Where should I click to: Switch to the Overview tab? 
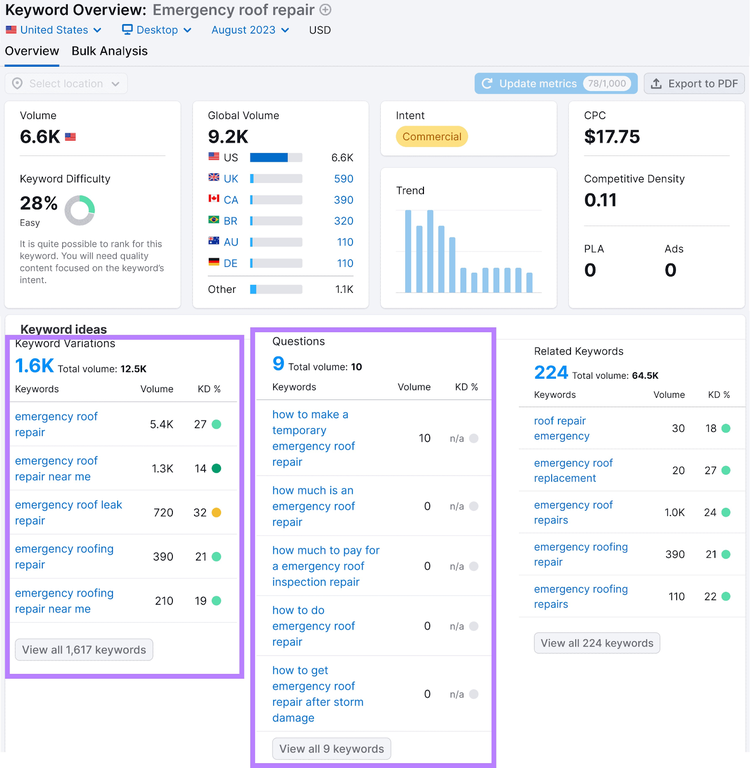(x=32, y=51)
